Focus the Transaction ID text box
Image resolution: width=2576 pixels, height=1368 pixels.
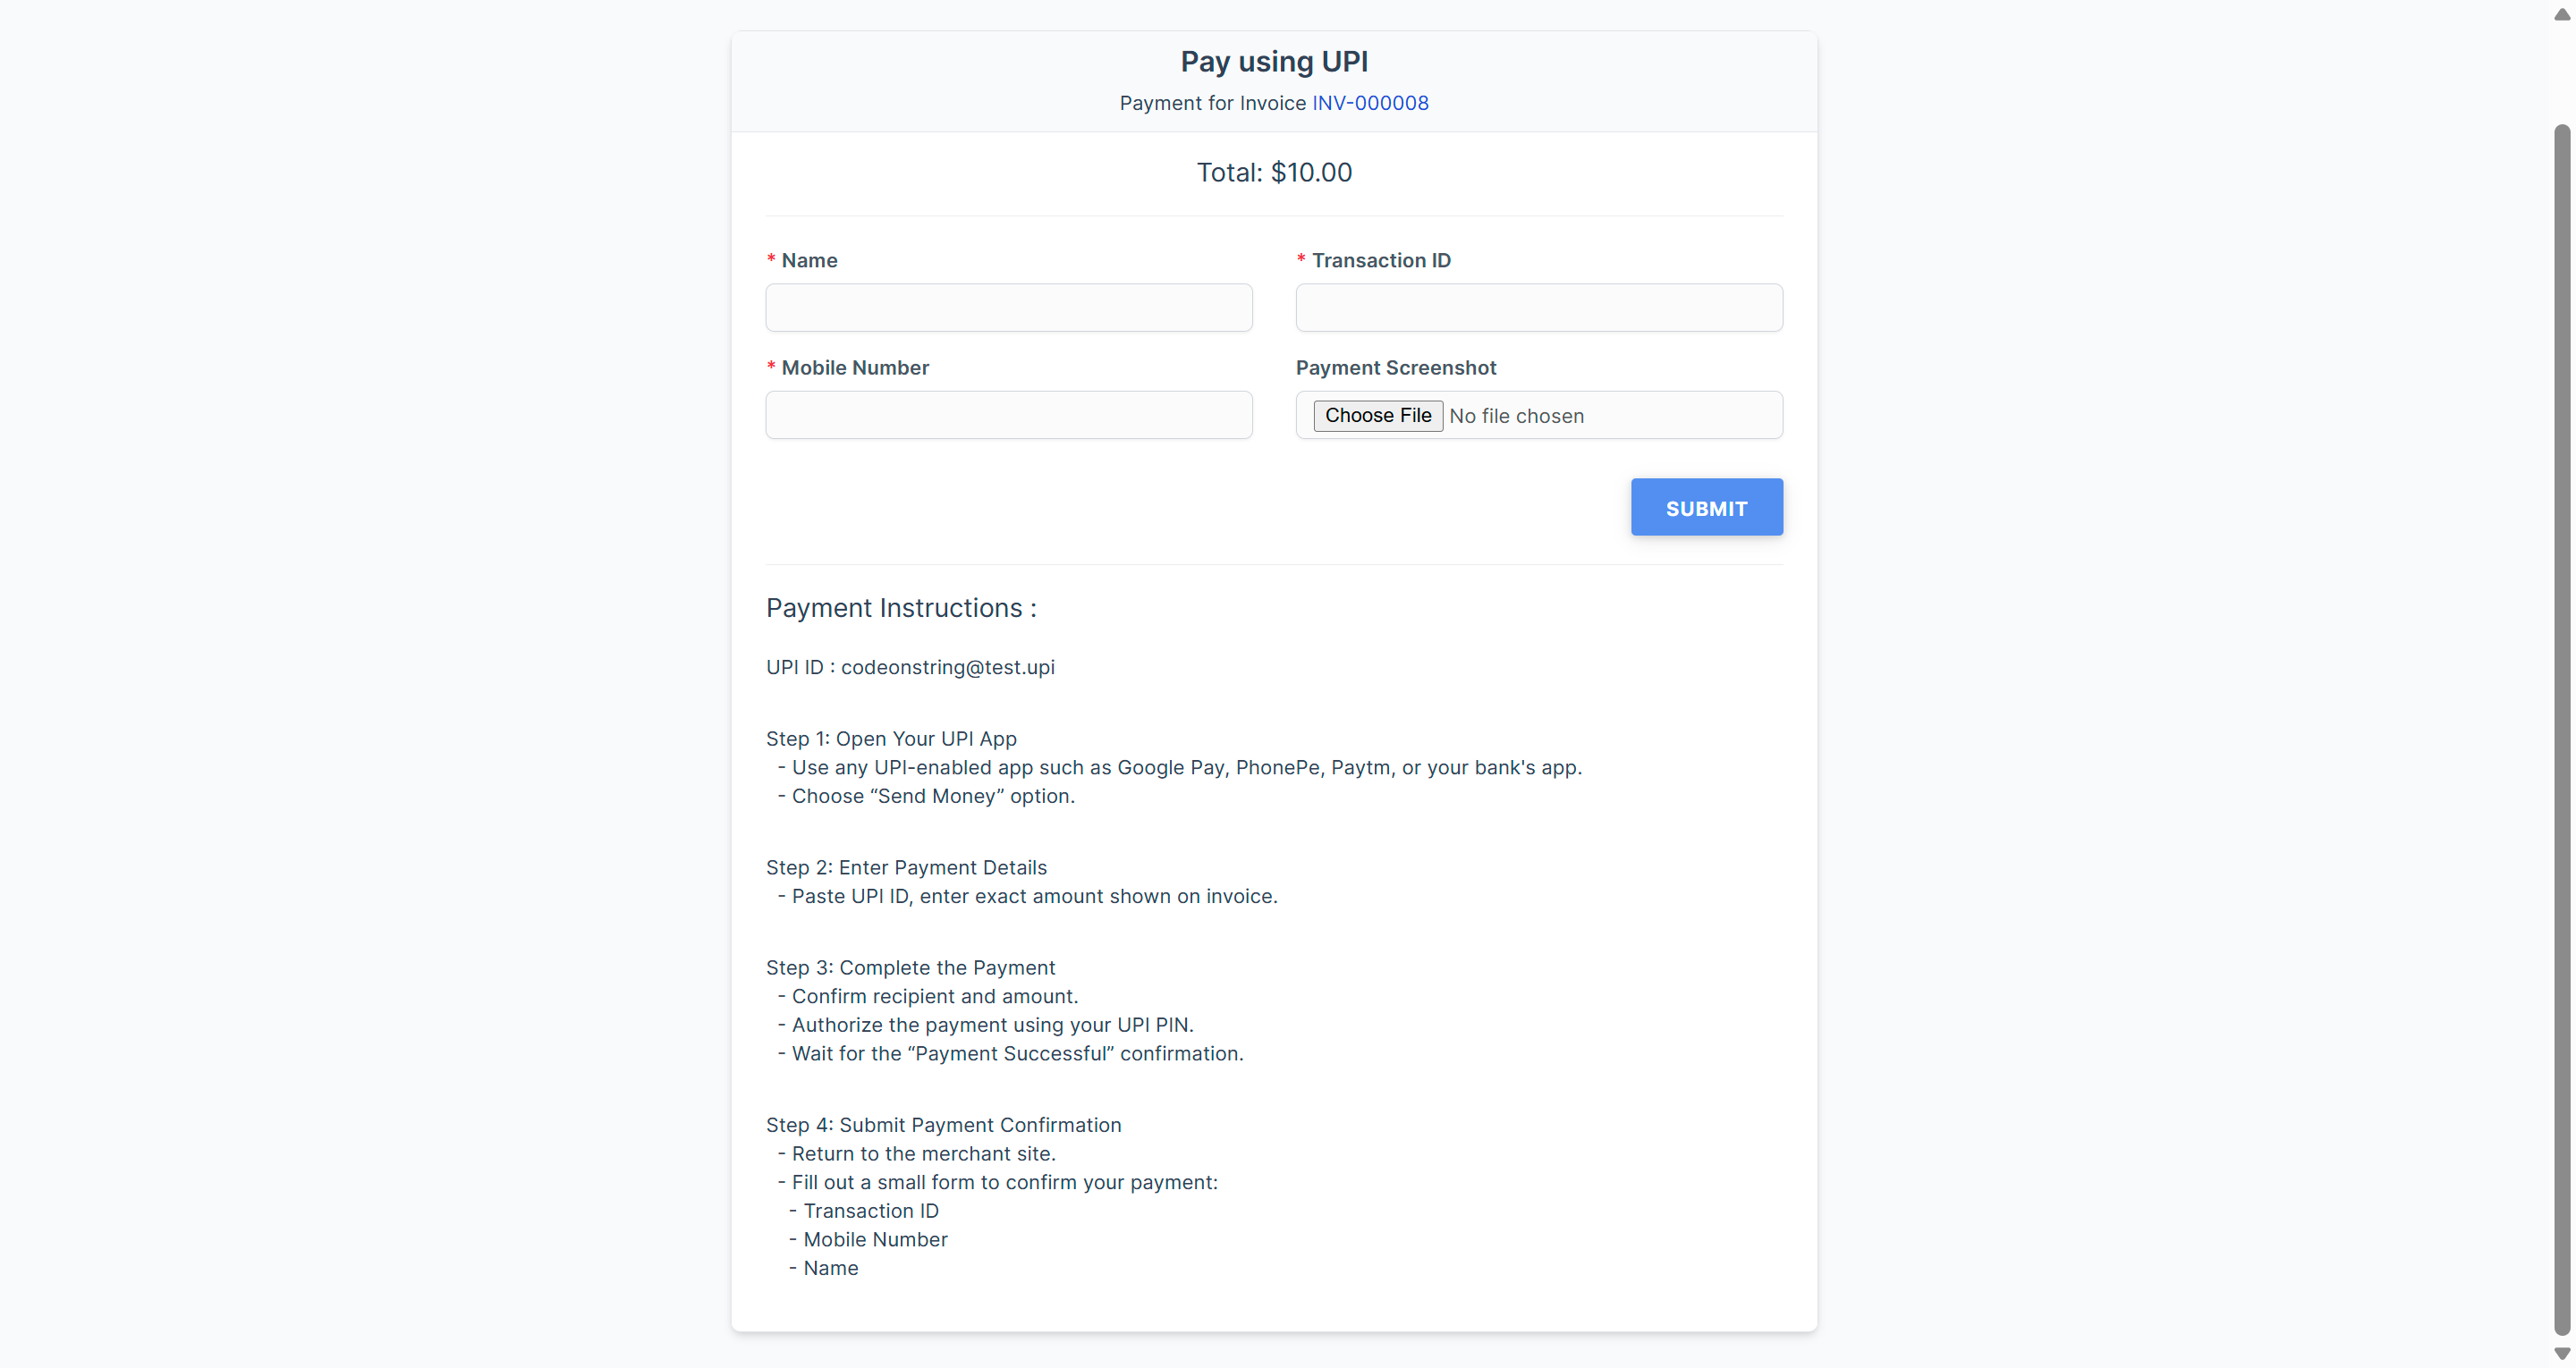point(1539,307)
